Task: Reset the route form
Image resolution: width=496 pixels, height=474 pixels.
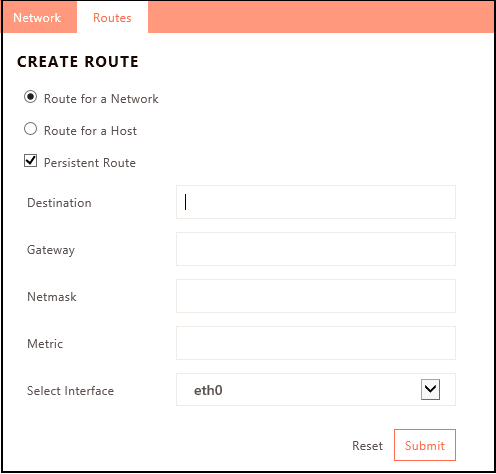Action: pyautogui.click(x=367, y=446)
